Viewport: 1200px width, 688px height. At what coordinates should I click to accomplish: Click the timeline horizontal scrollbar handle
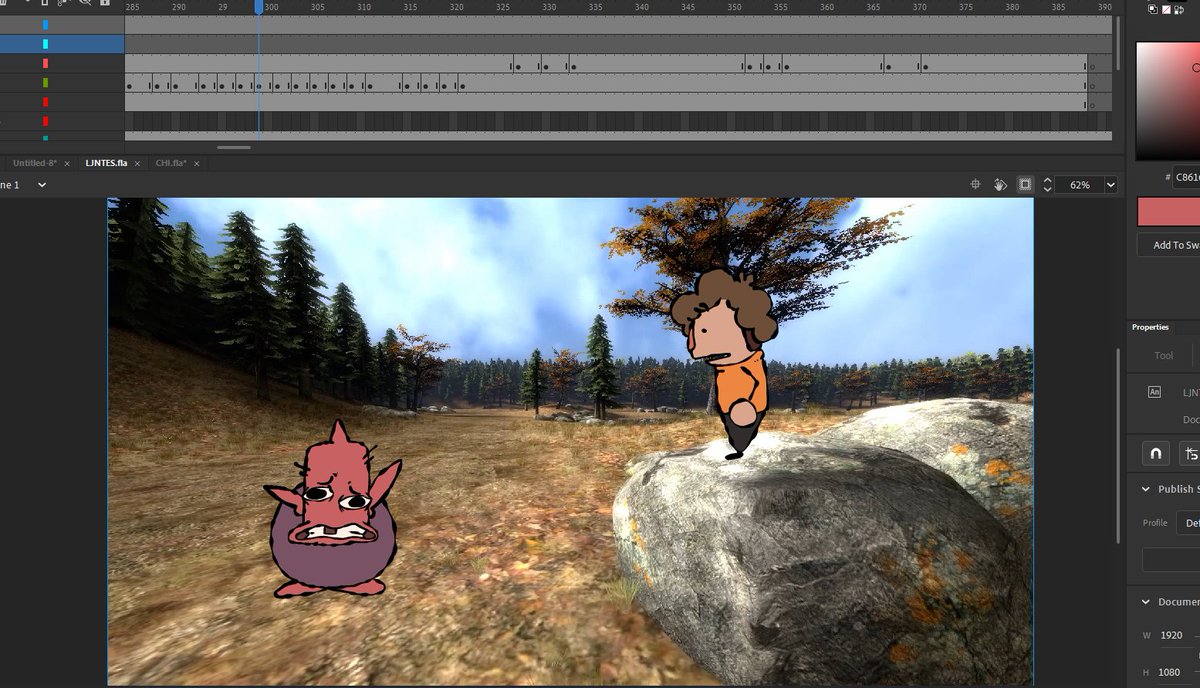point(234,147)
